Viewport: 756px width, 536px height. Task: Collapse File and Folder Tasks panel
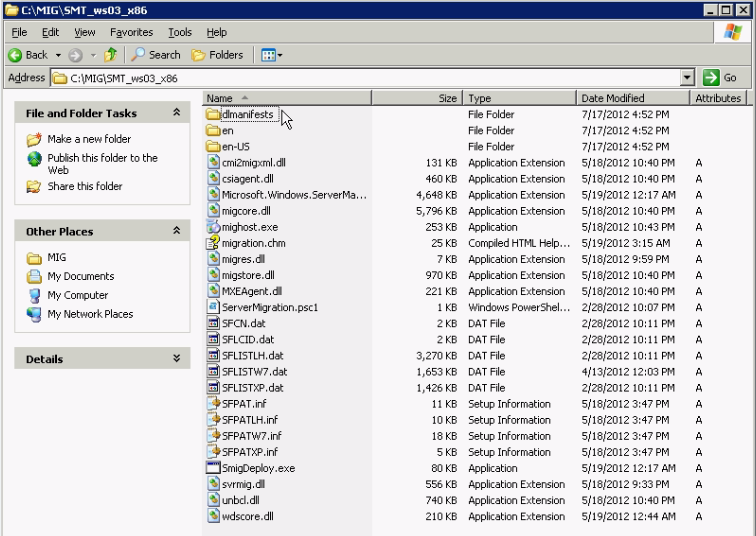176,112
